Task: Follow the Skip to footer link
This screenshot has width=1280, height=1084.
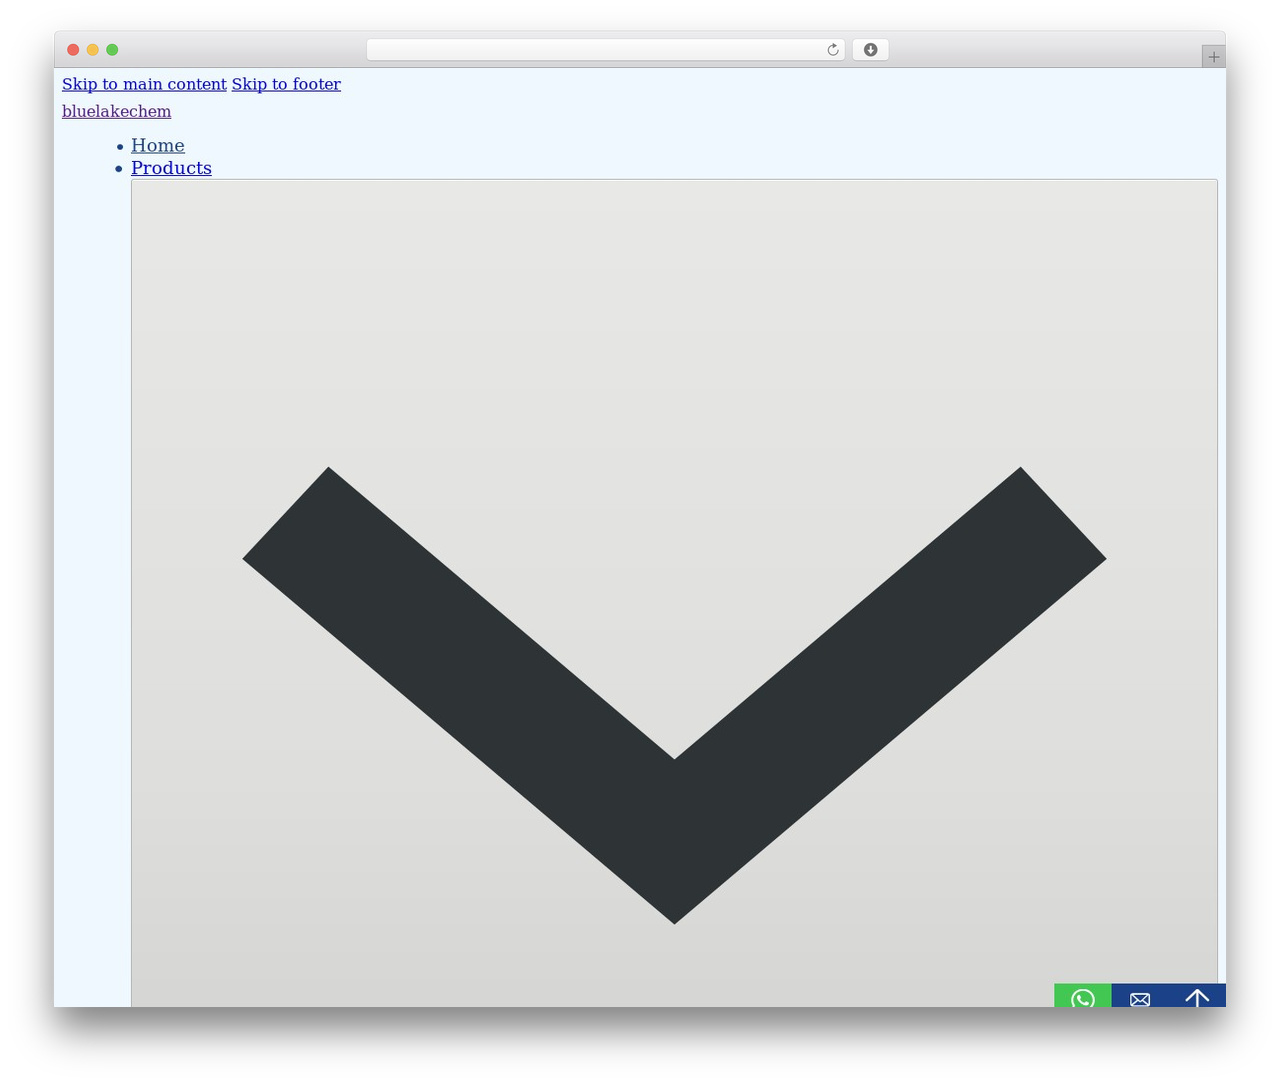Action: pyautogui.click(x=286, y=84)
